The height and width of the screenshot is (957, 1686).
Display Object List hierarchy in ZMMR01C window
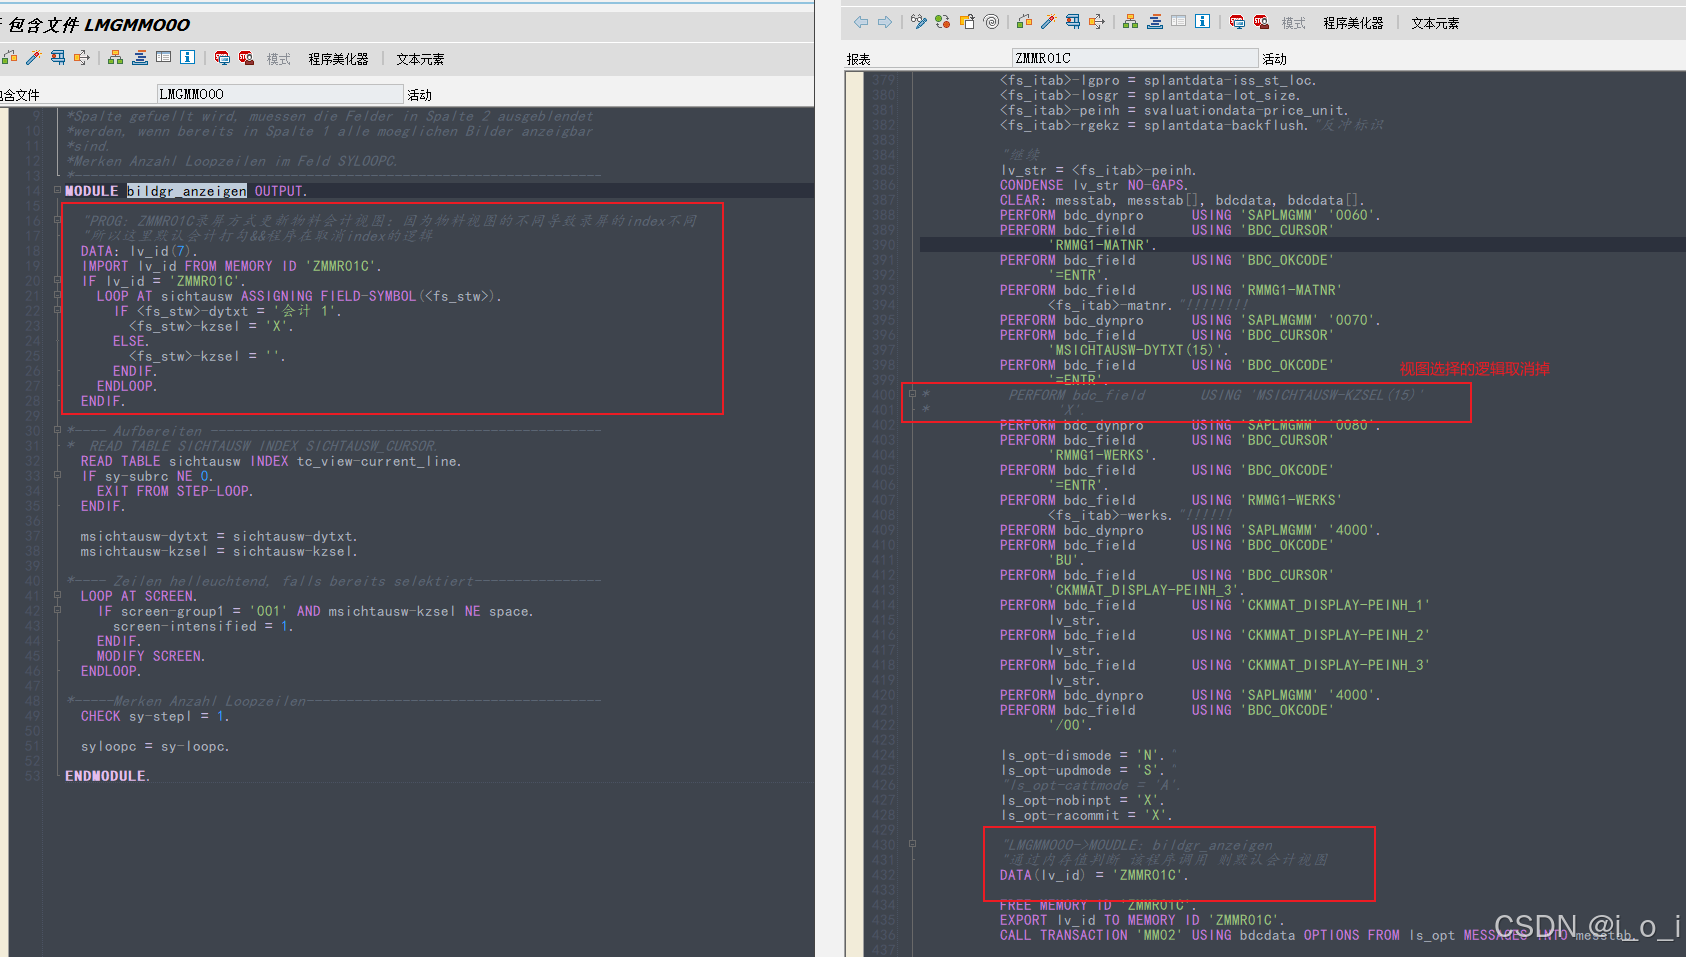(x=1130, y=22)
